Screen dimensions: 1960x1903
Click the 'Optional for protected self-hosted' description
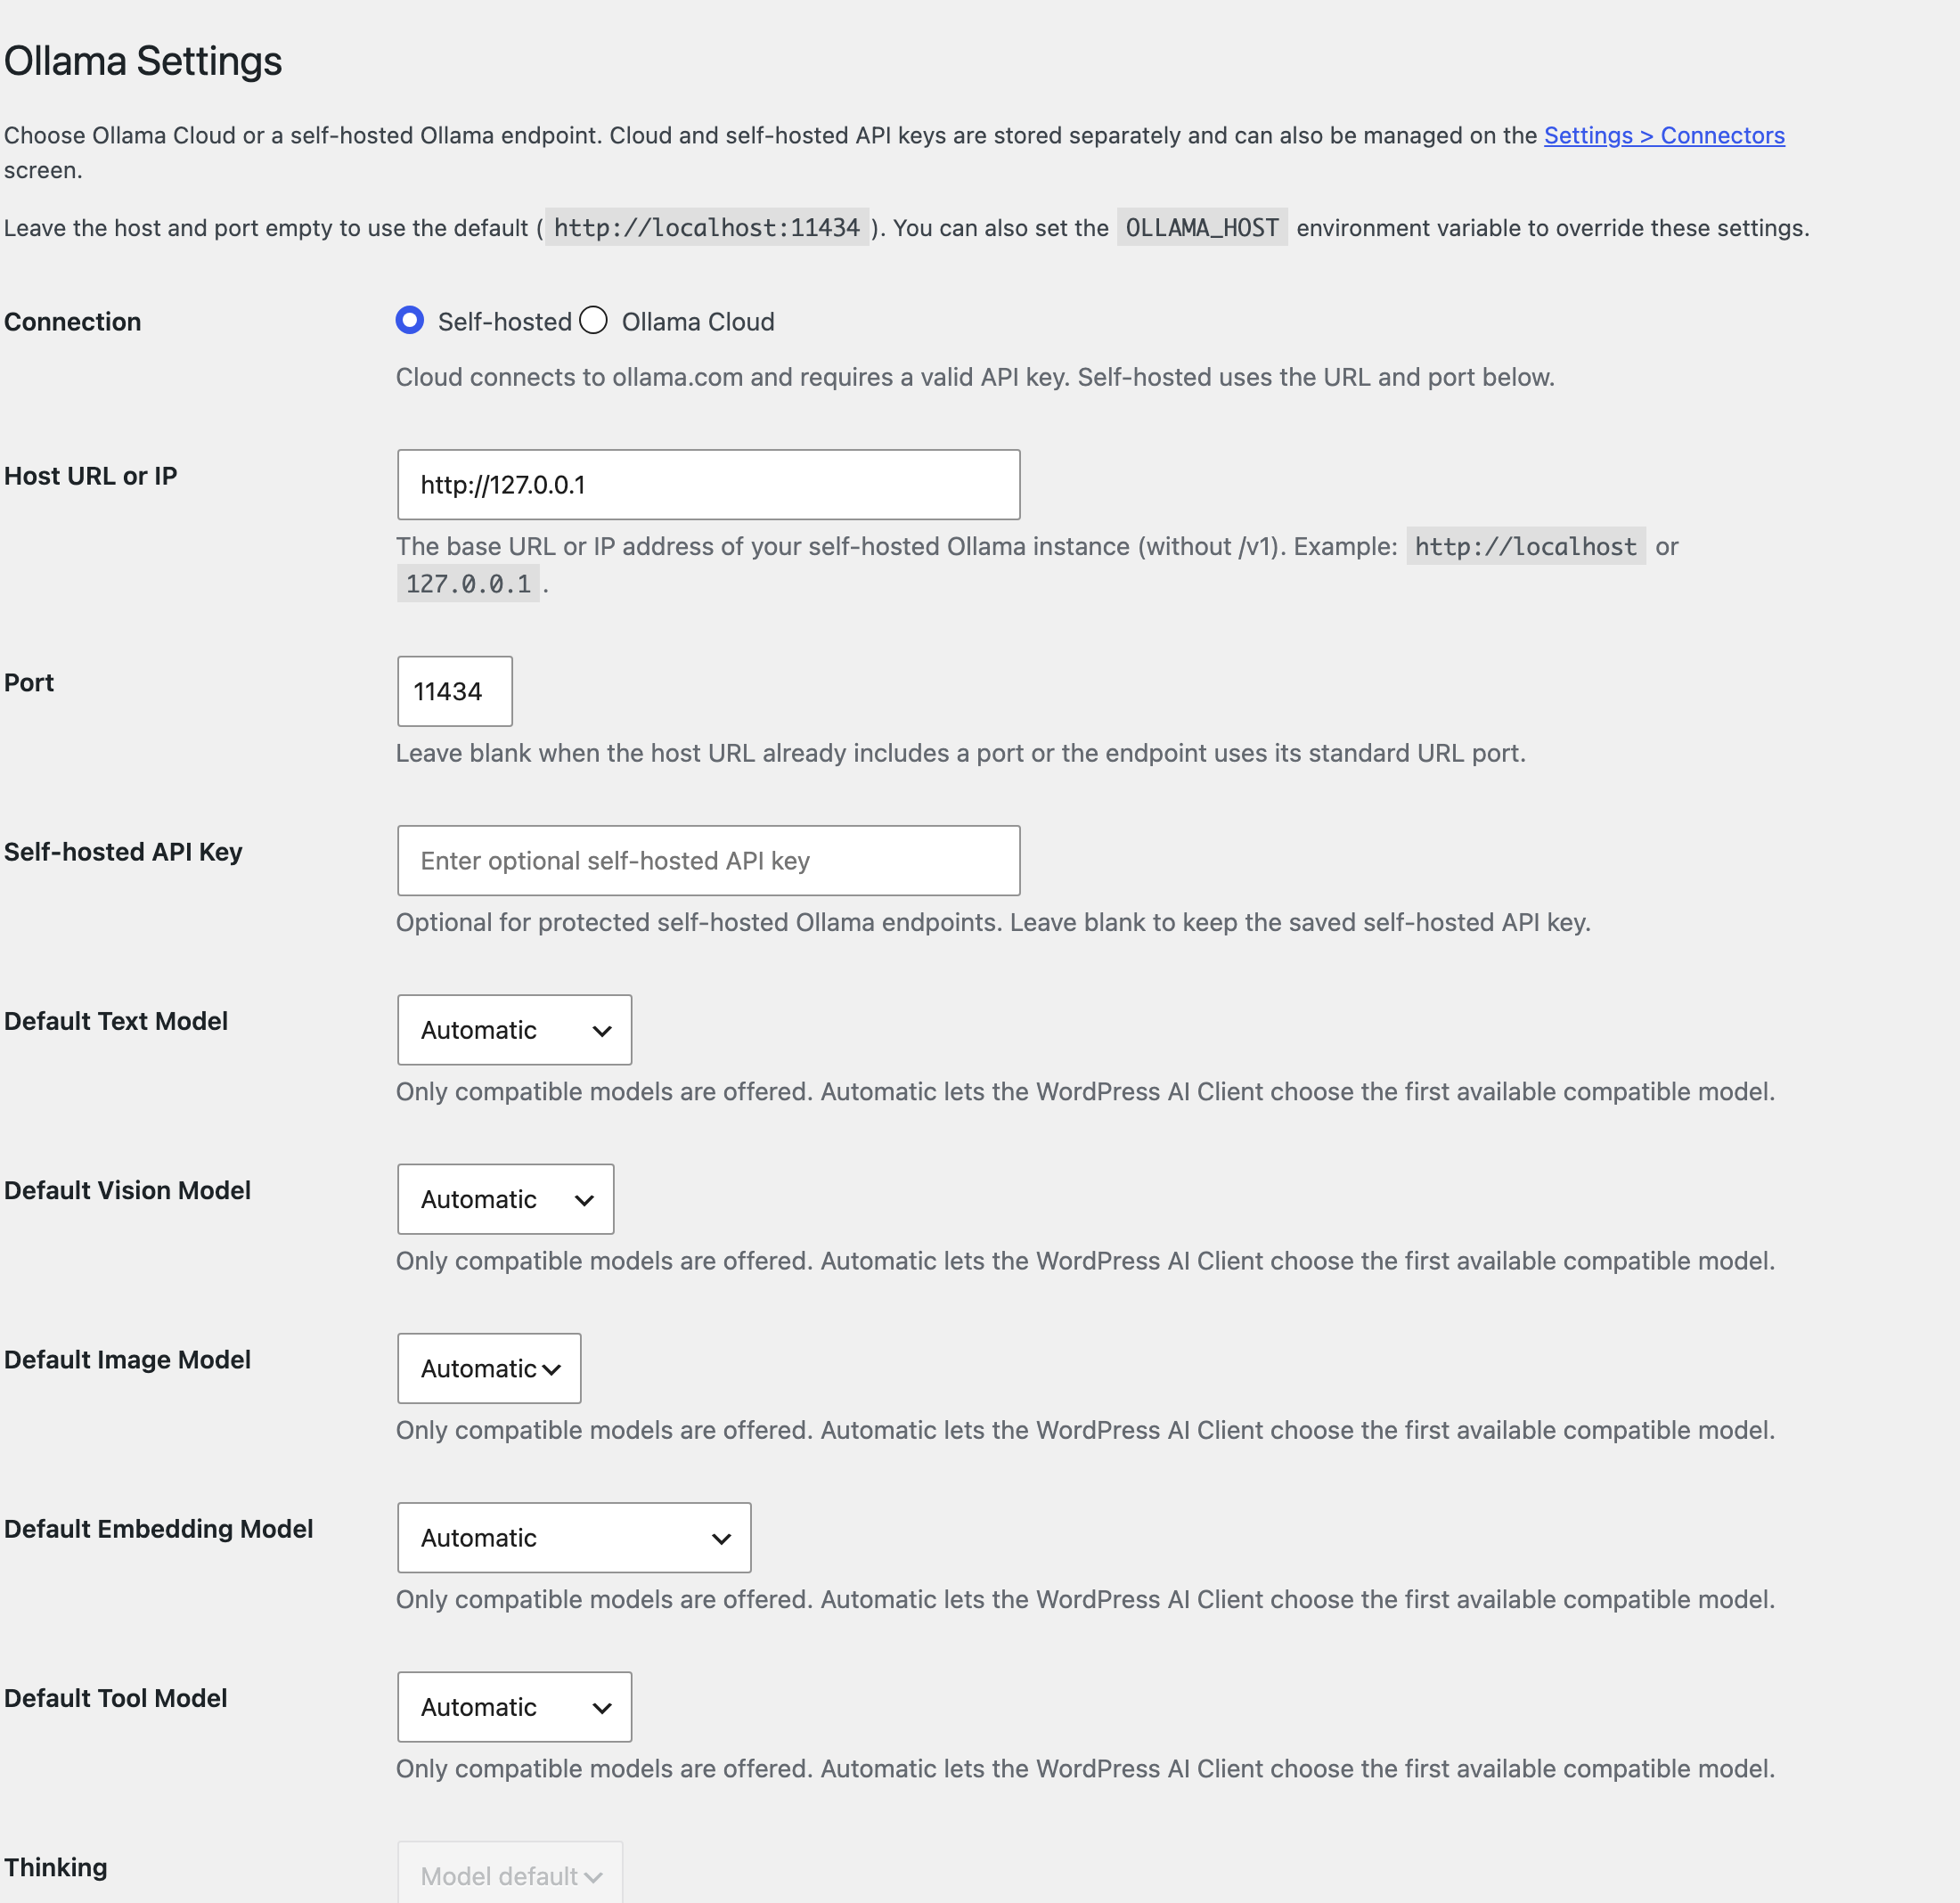pyautogui.click(x=993, y=922)
